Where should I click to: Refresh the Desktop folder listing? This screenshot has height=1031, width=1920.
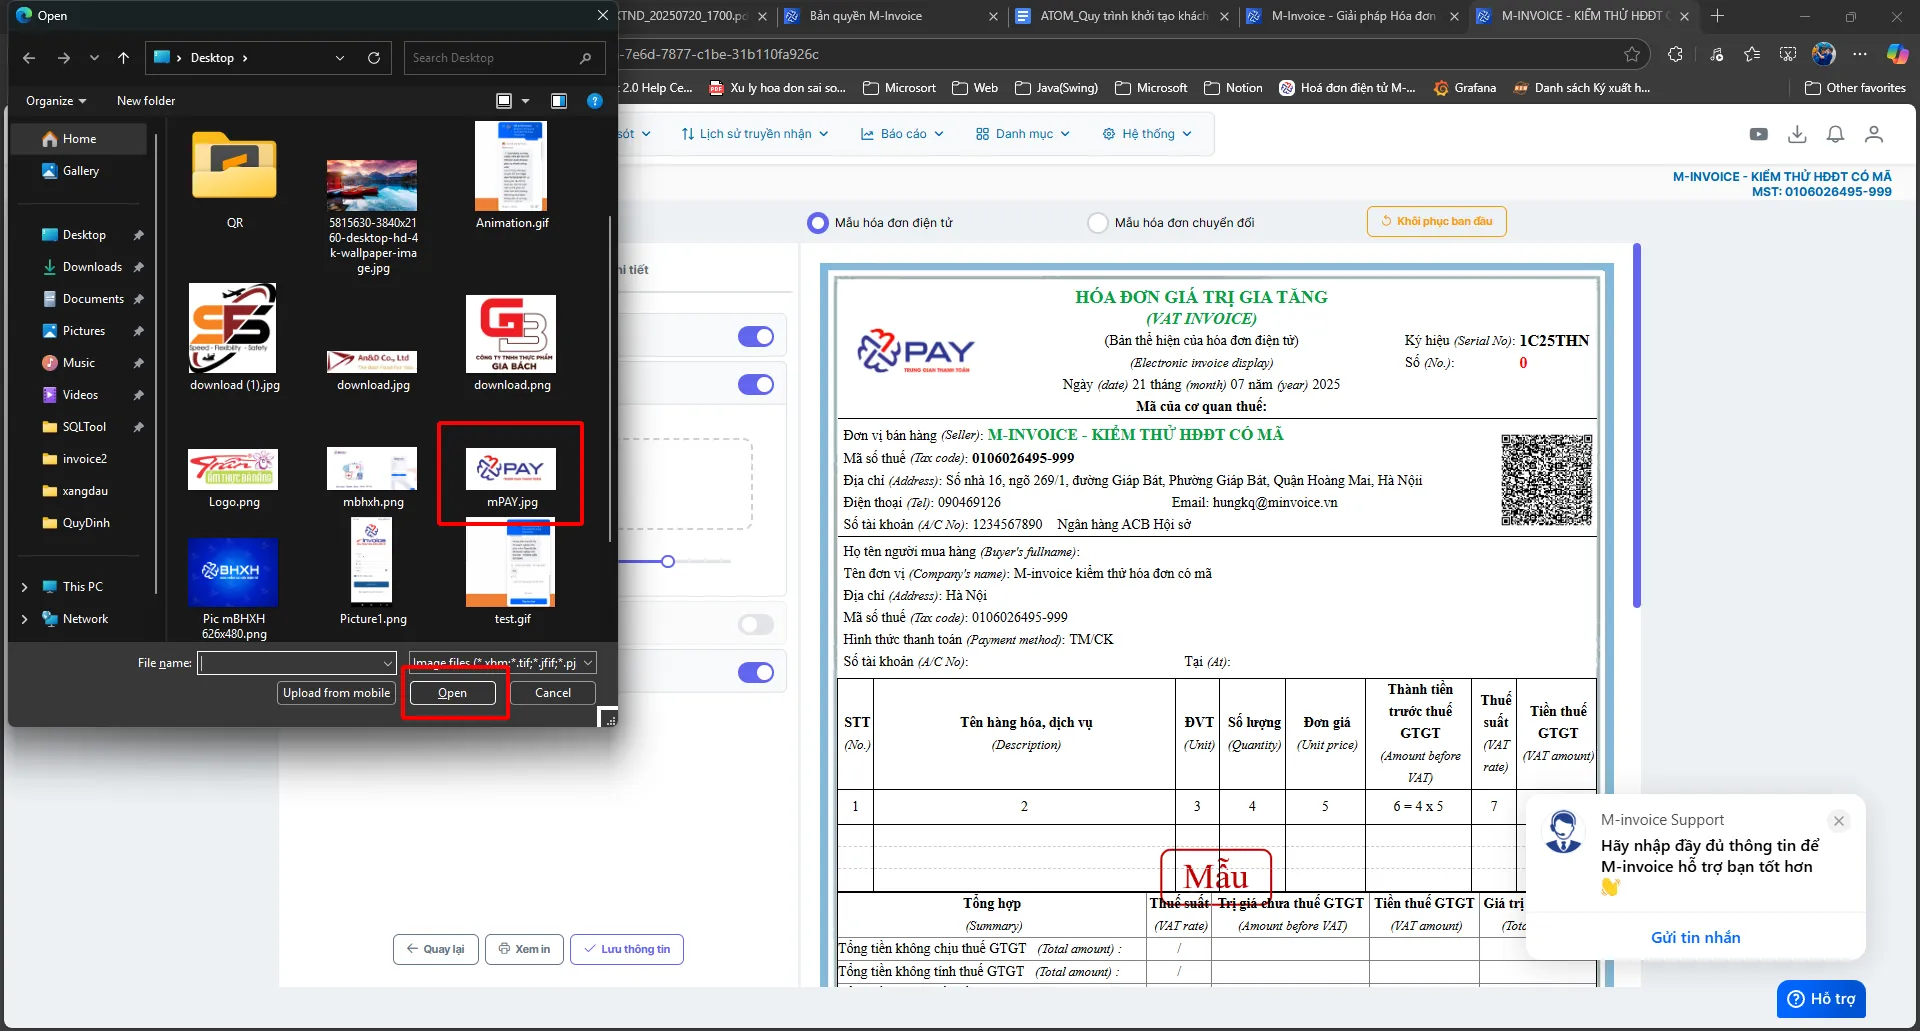[x=374, y=58]
